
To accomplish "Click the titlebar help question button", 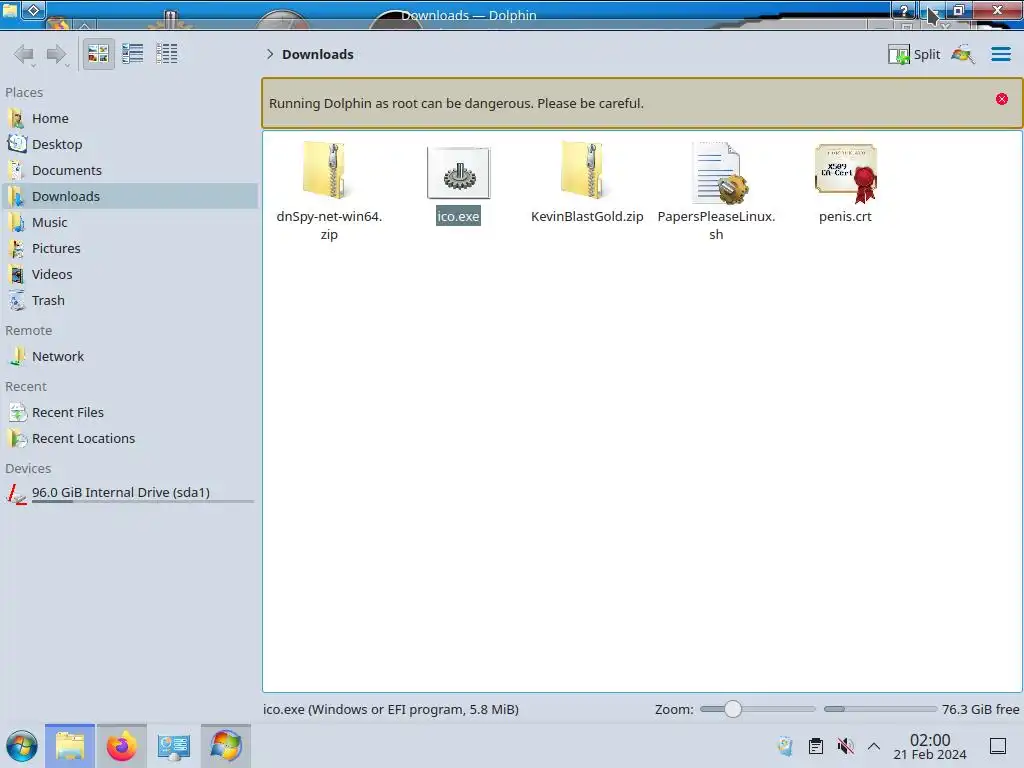I will coord(904,10).
